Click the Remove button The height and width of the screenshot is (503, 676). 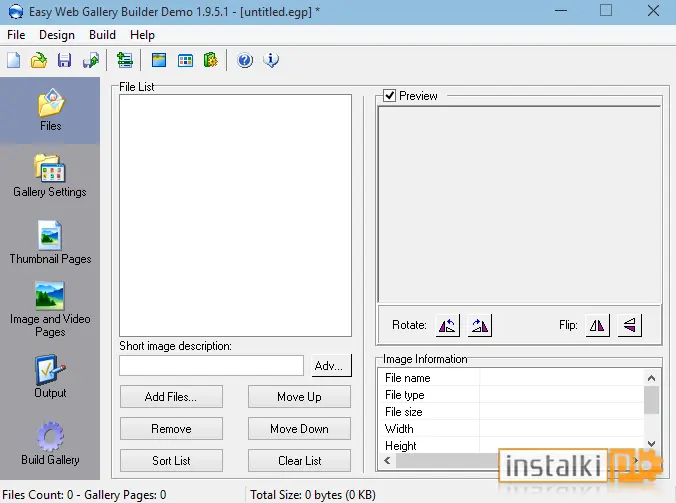171,428
